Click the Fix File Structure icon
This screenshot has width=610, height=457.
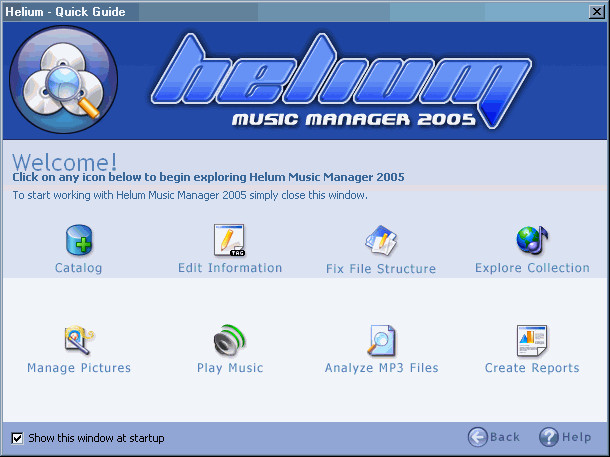381,240
